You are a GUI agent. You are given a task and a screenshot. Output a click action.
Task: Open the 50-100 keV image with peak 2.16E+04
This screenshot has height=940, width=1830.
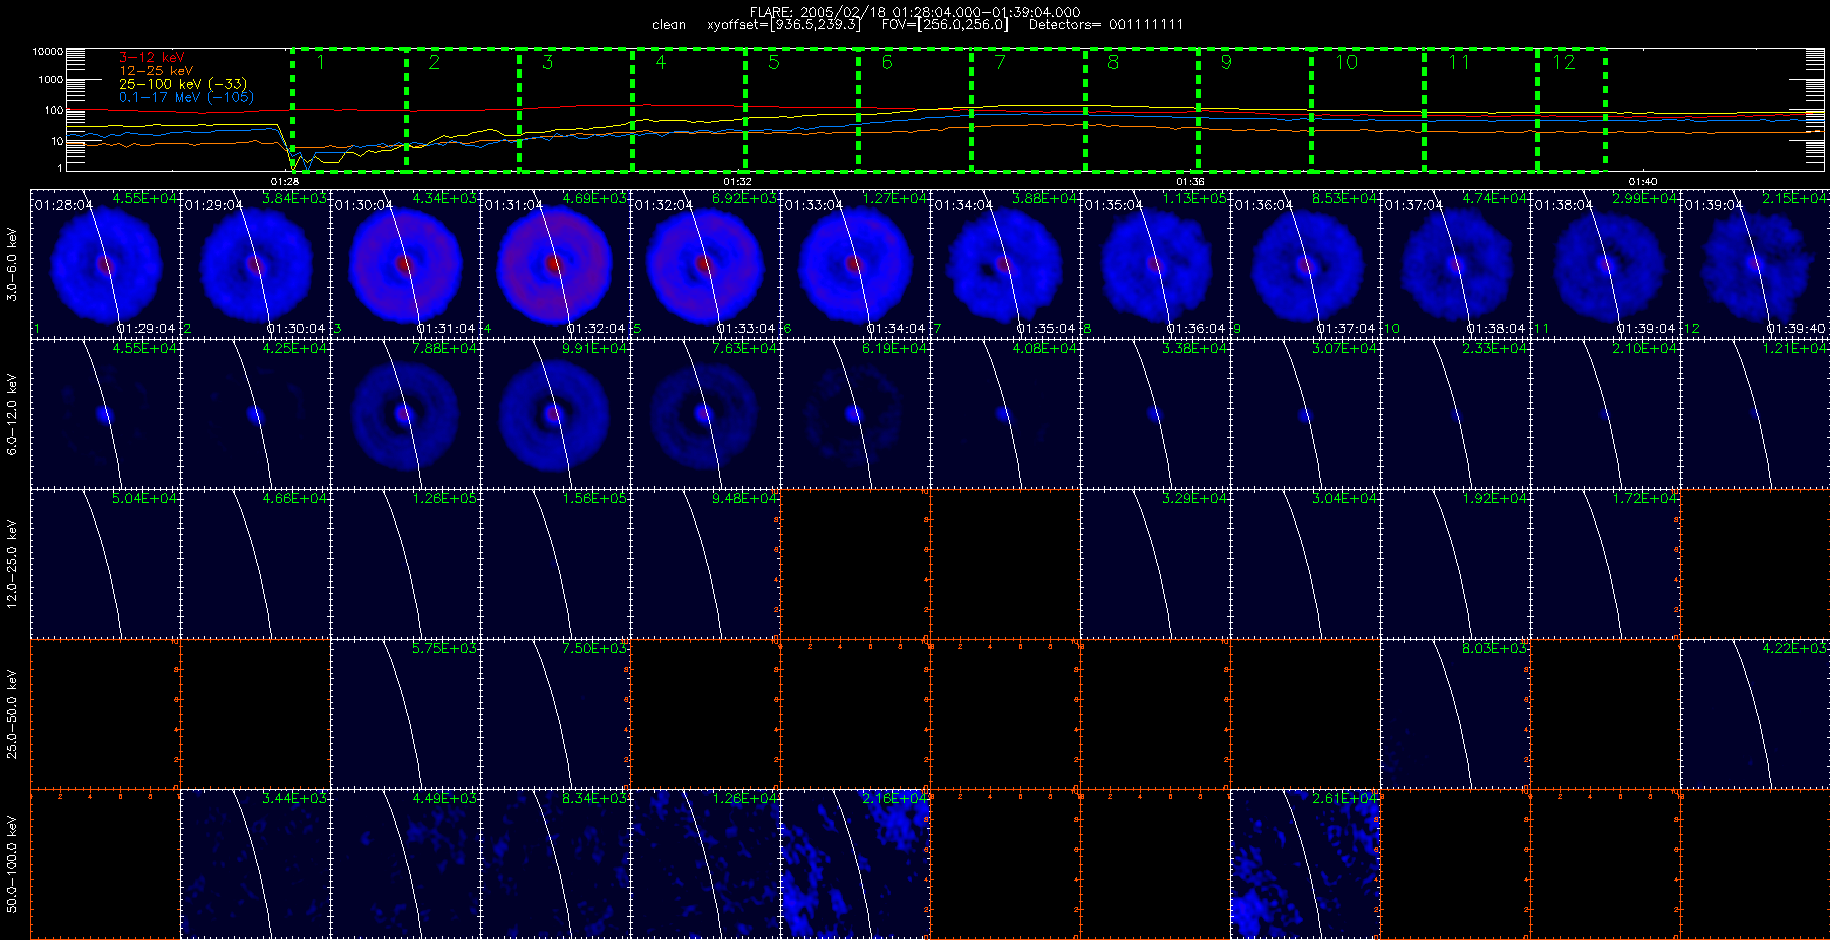[855, 864]
